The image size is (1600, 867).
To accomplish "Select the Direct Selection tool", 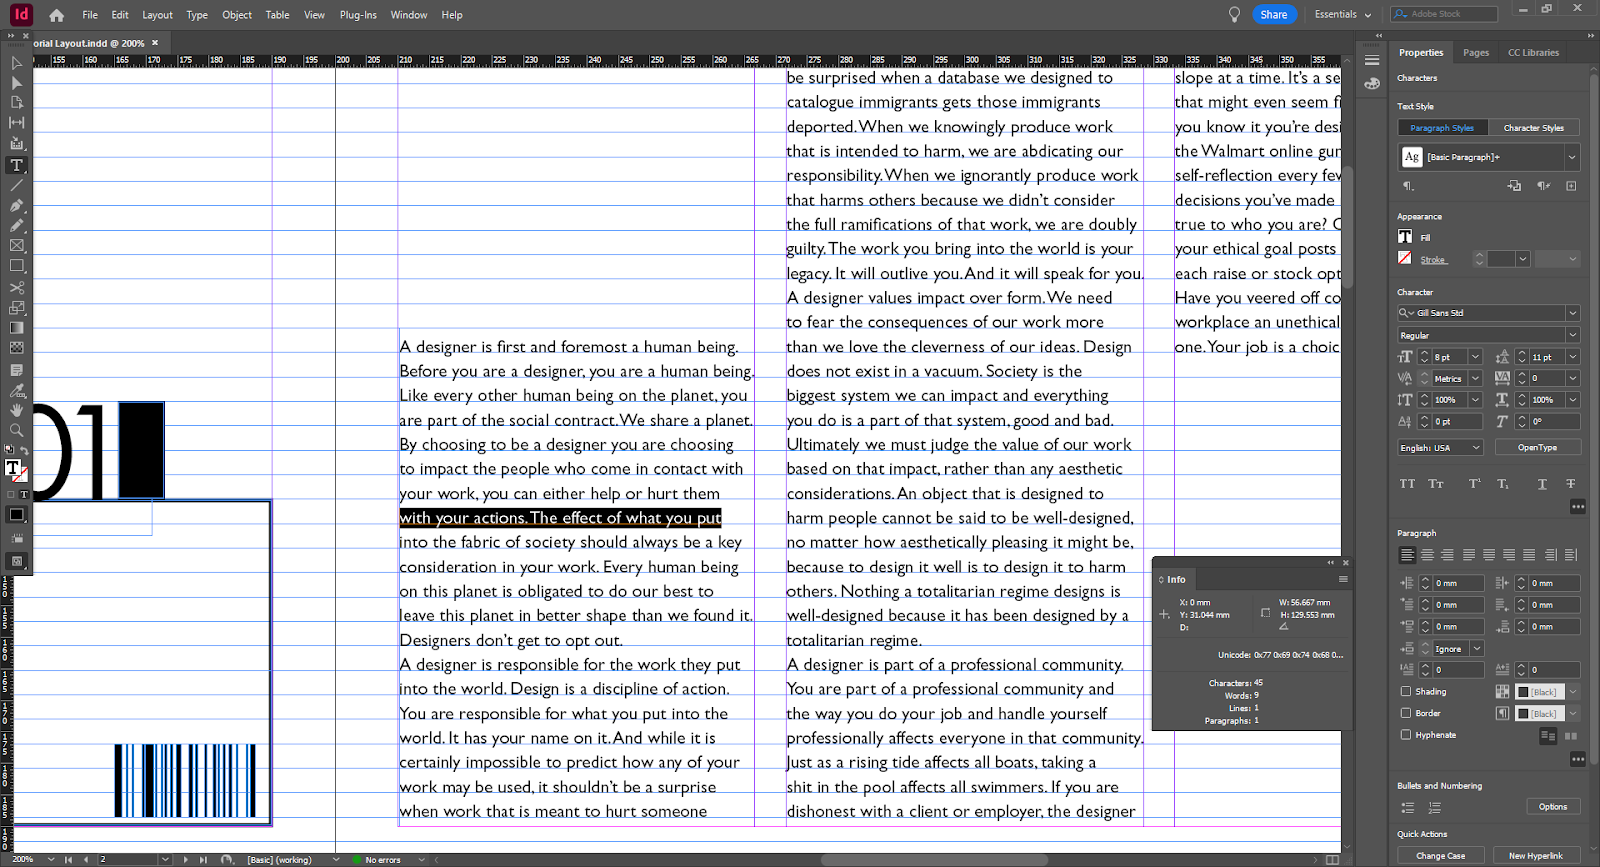I will pyautogui.click(x=16, y=82).
